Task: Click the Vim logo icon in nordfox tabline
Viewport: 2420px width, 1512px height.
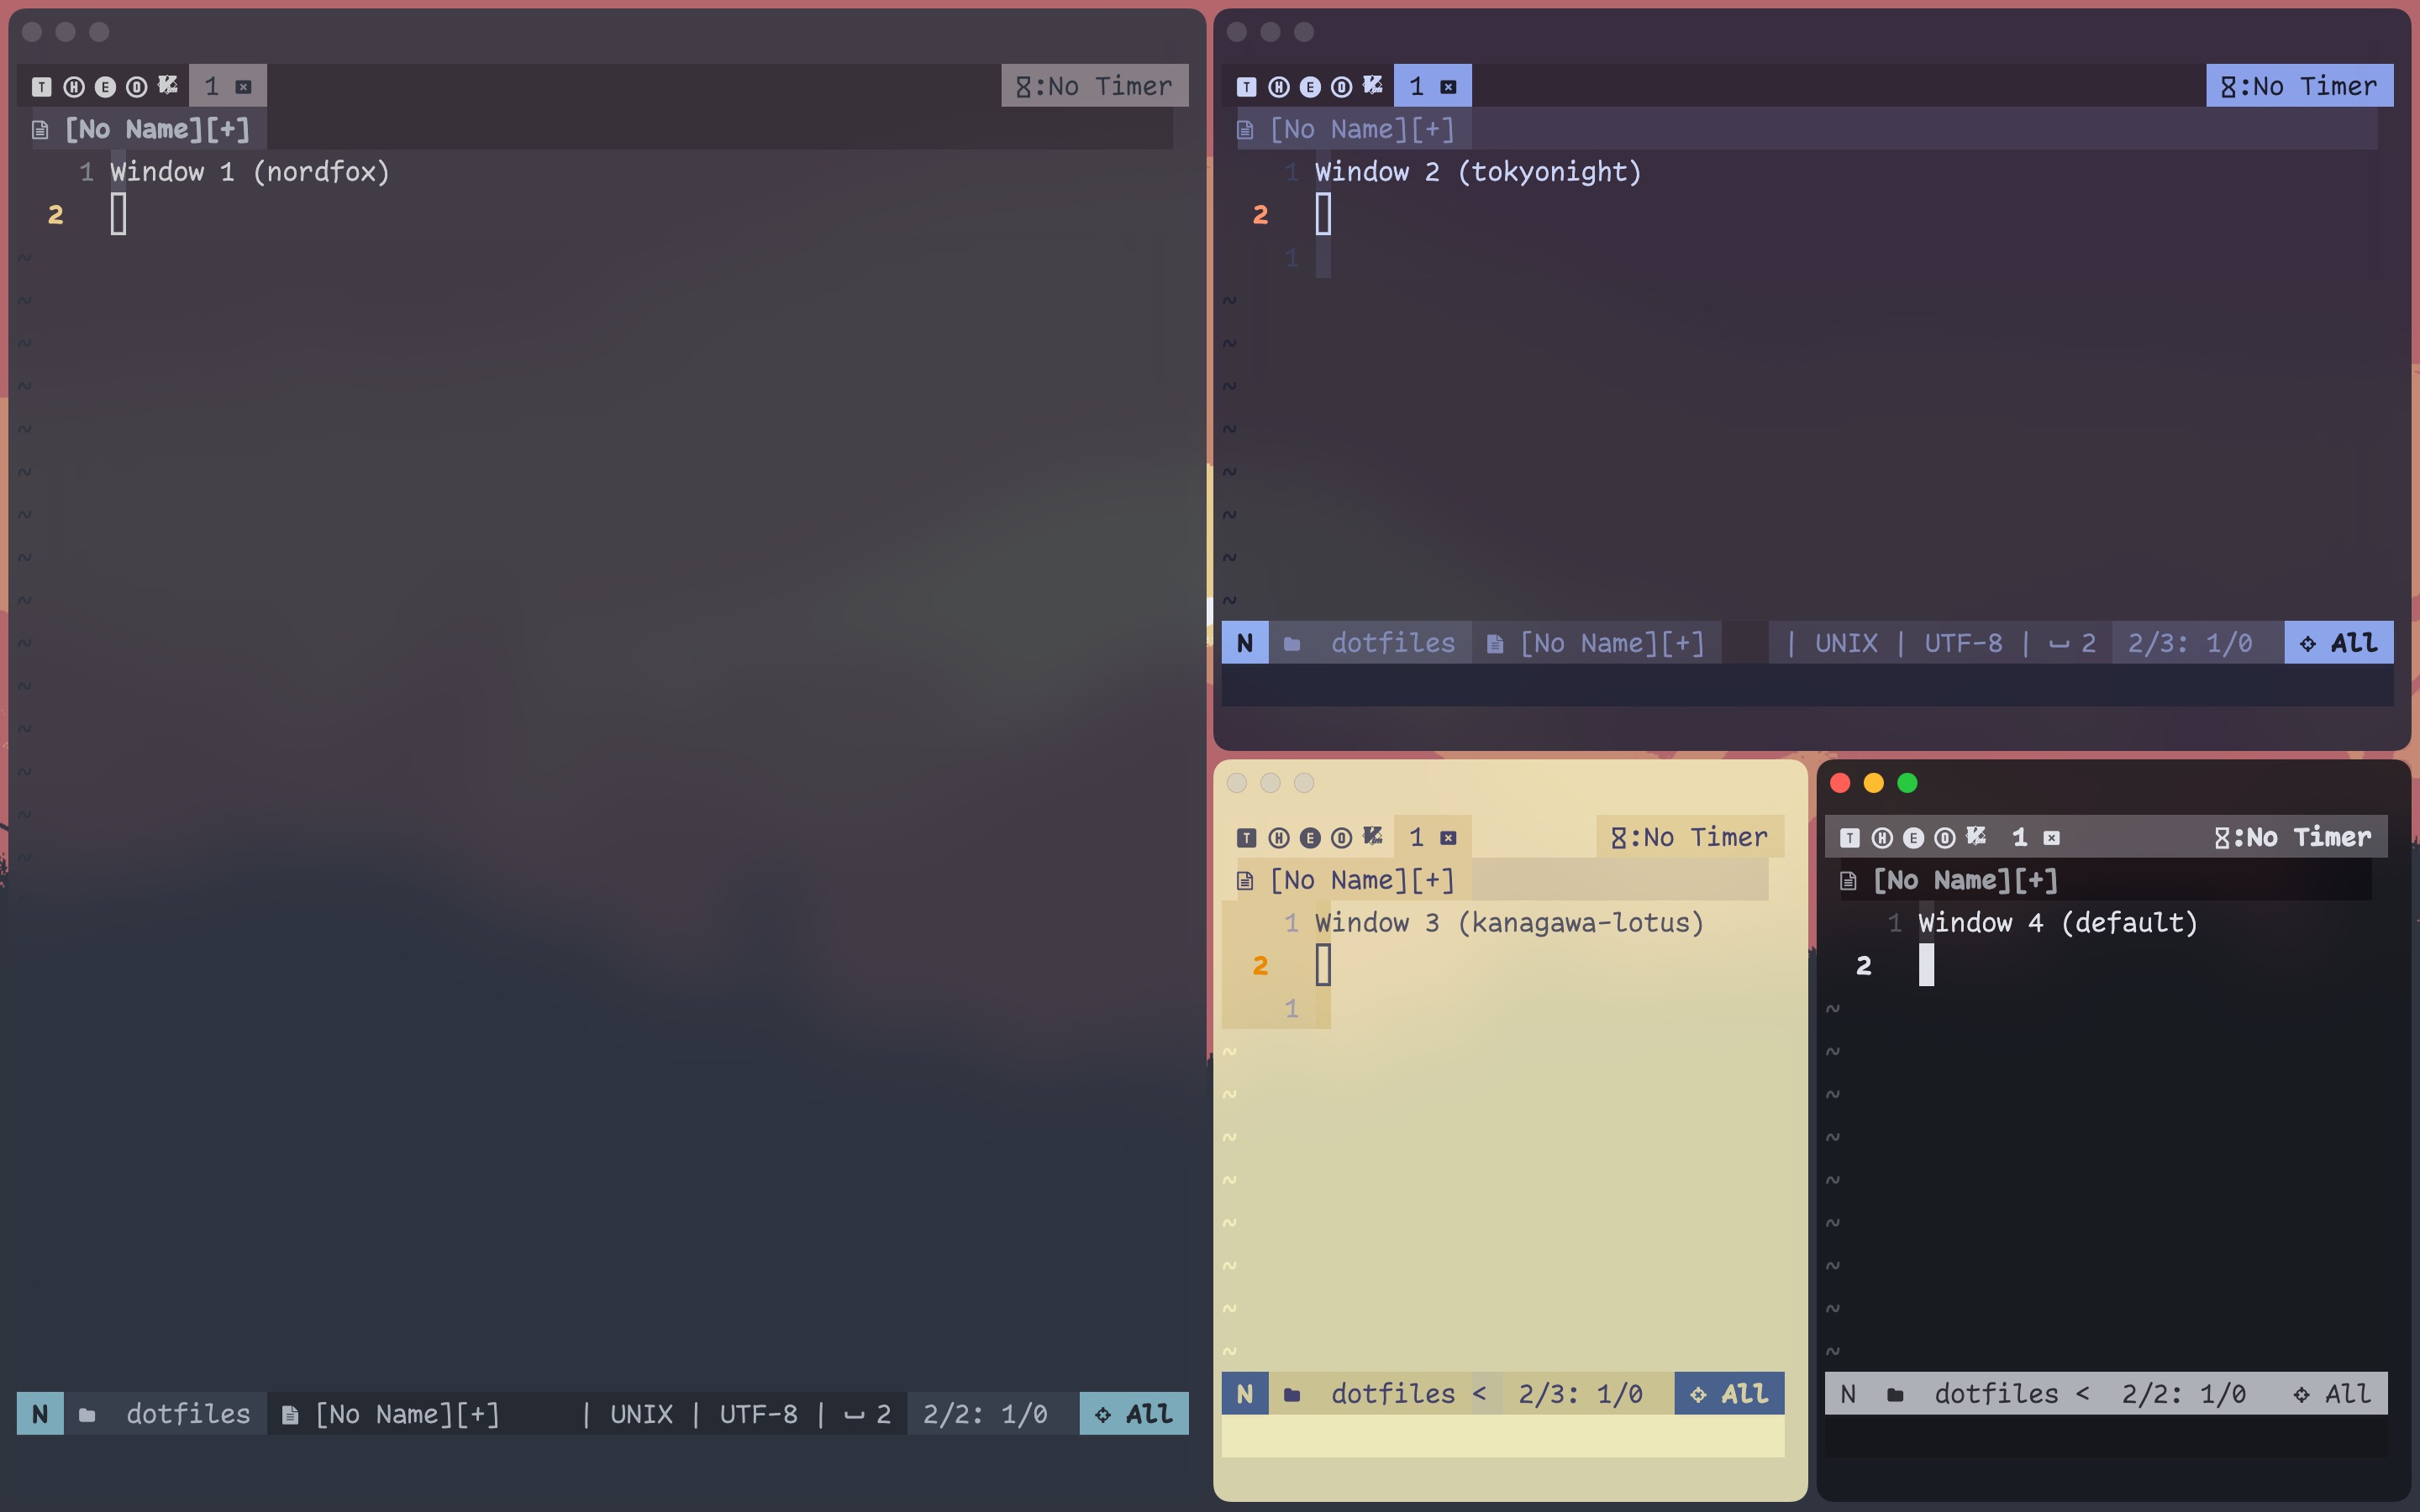Action: click(x=168, y=86)
